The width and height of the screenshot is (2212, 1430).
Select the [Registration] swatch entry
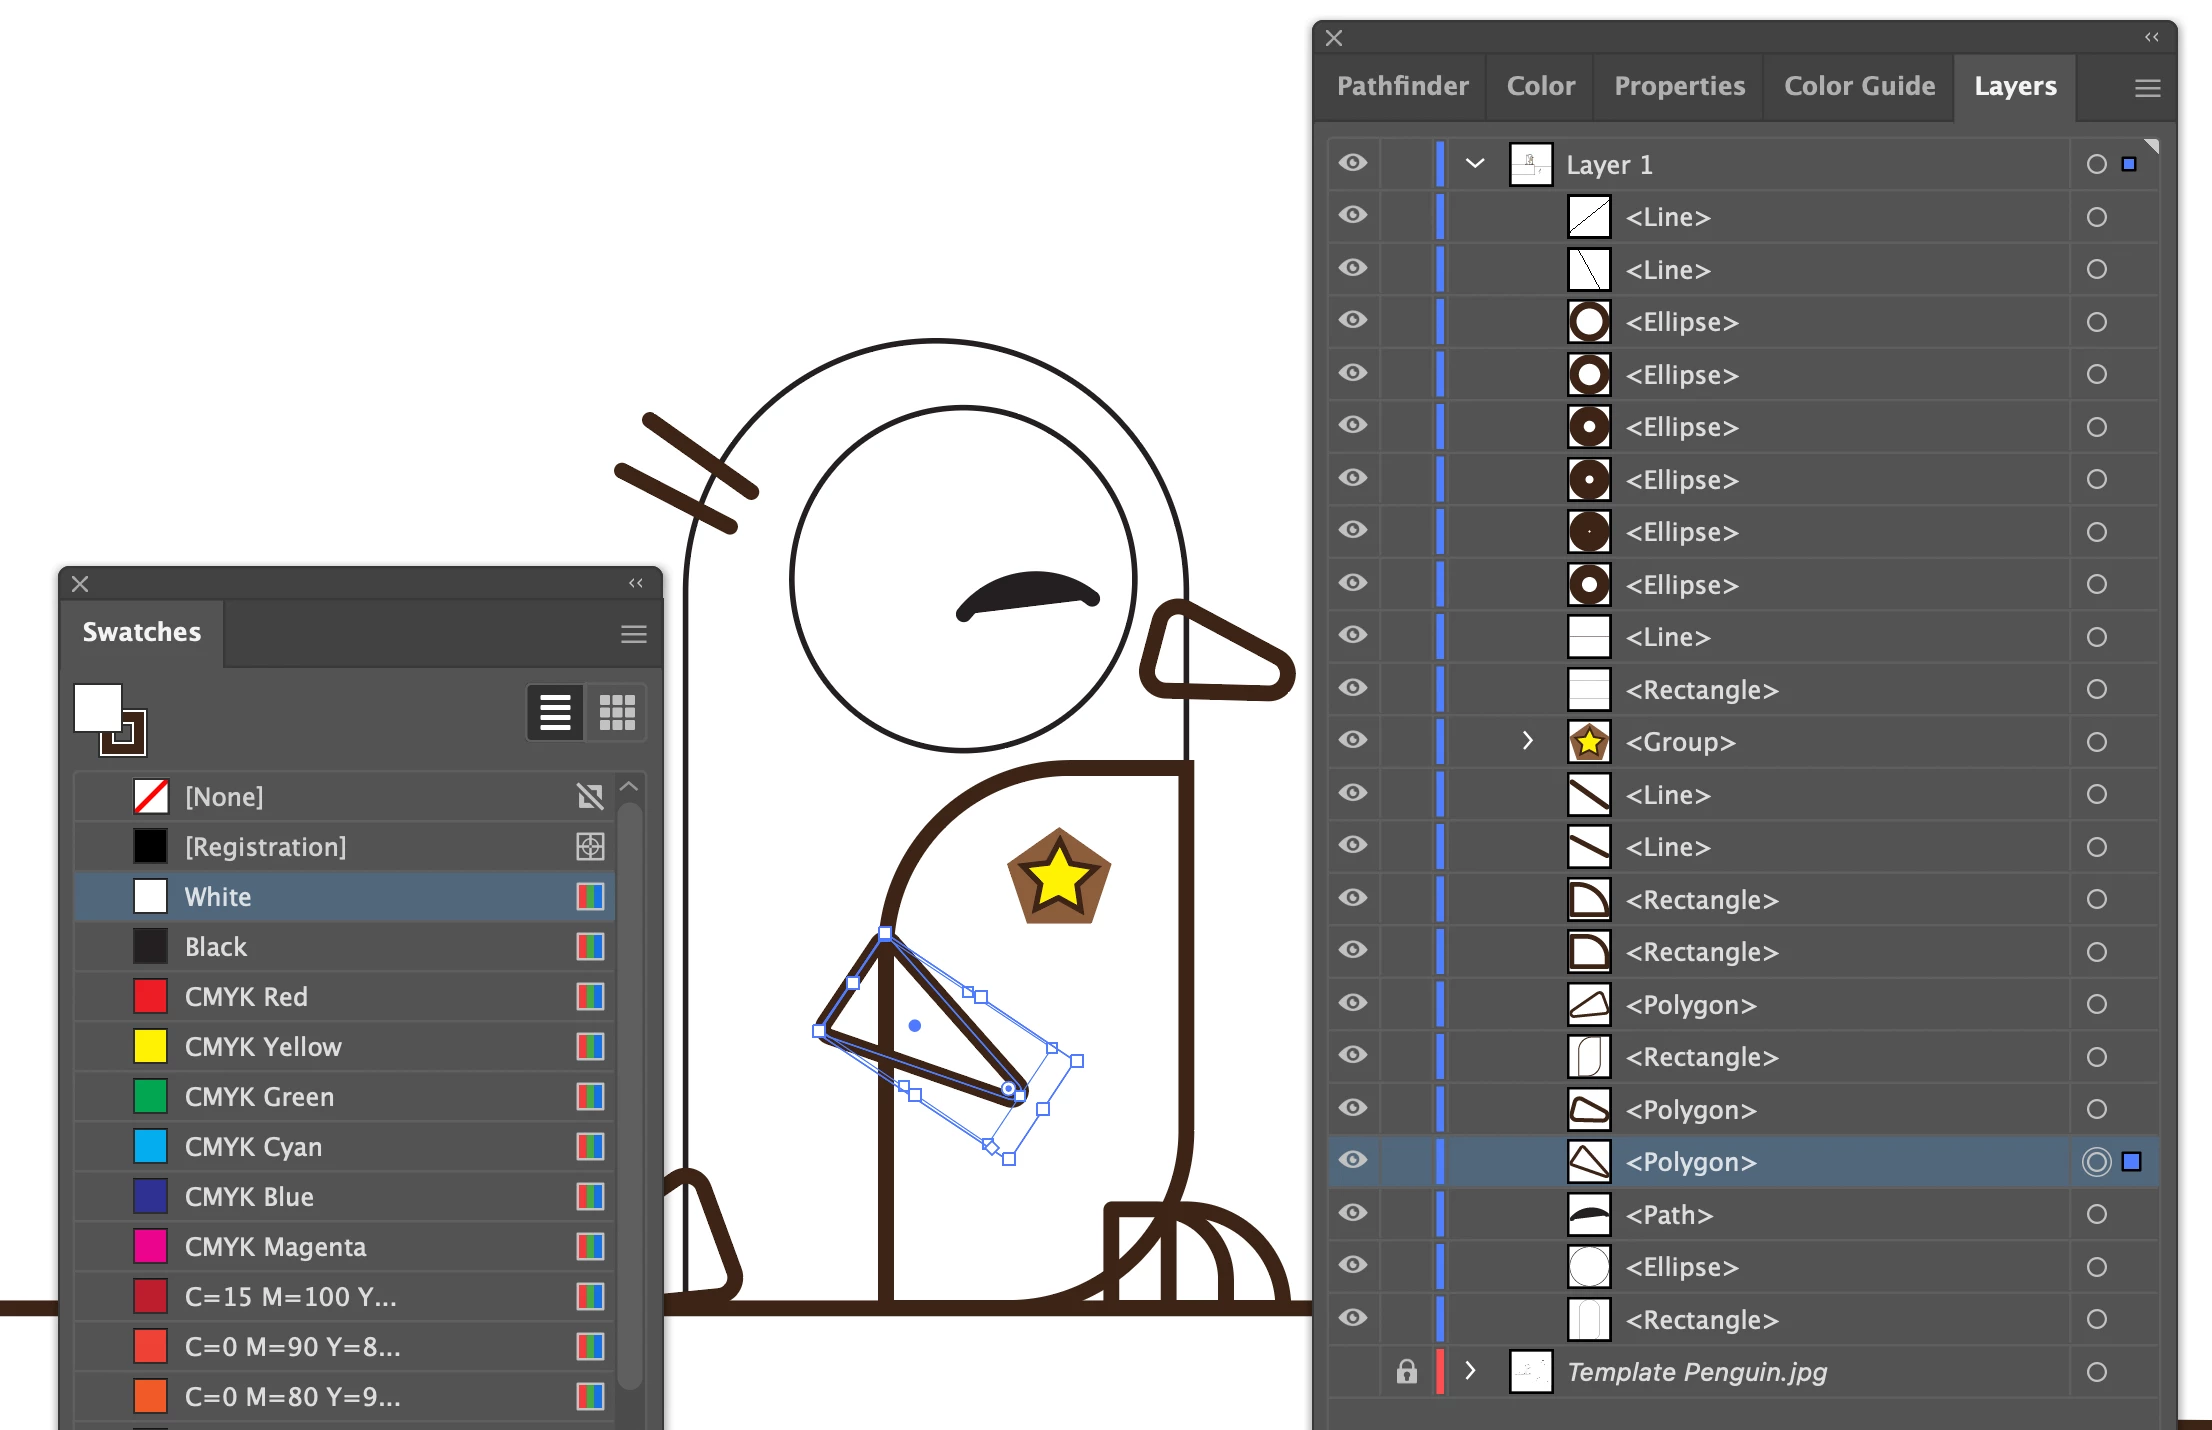pyautogui.click(x=264, y=847)
